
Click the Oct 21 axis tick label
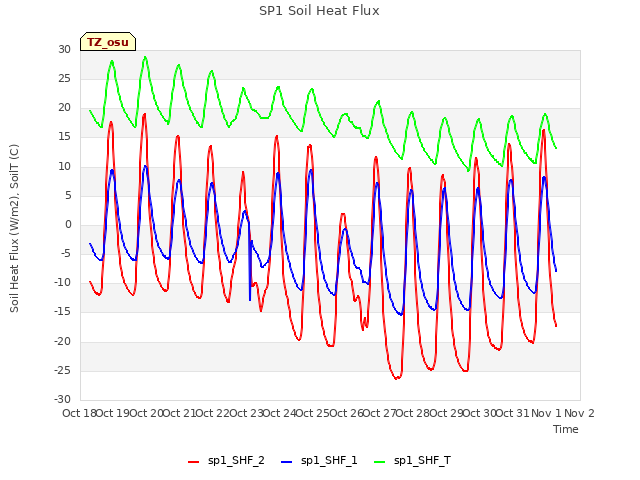click(x=180, y=413)
